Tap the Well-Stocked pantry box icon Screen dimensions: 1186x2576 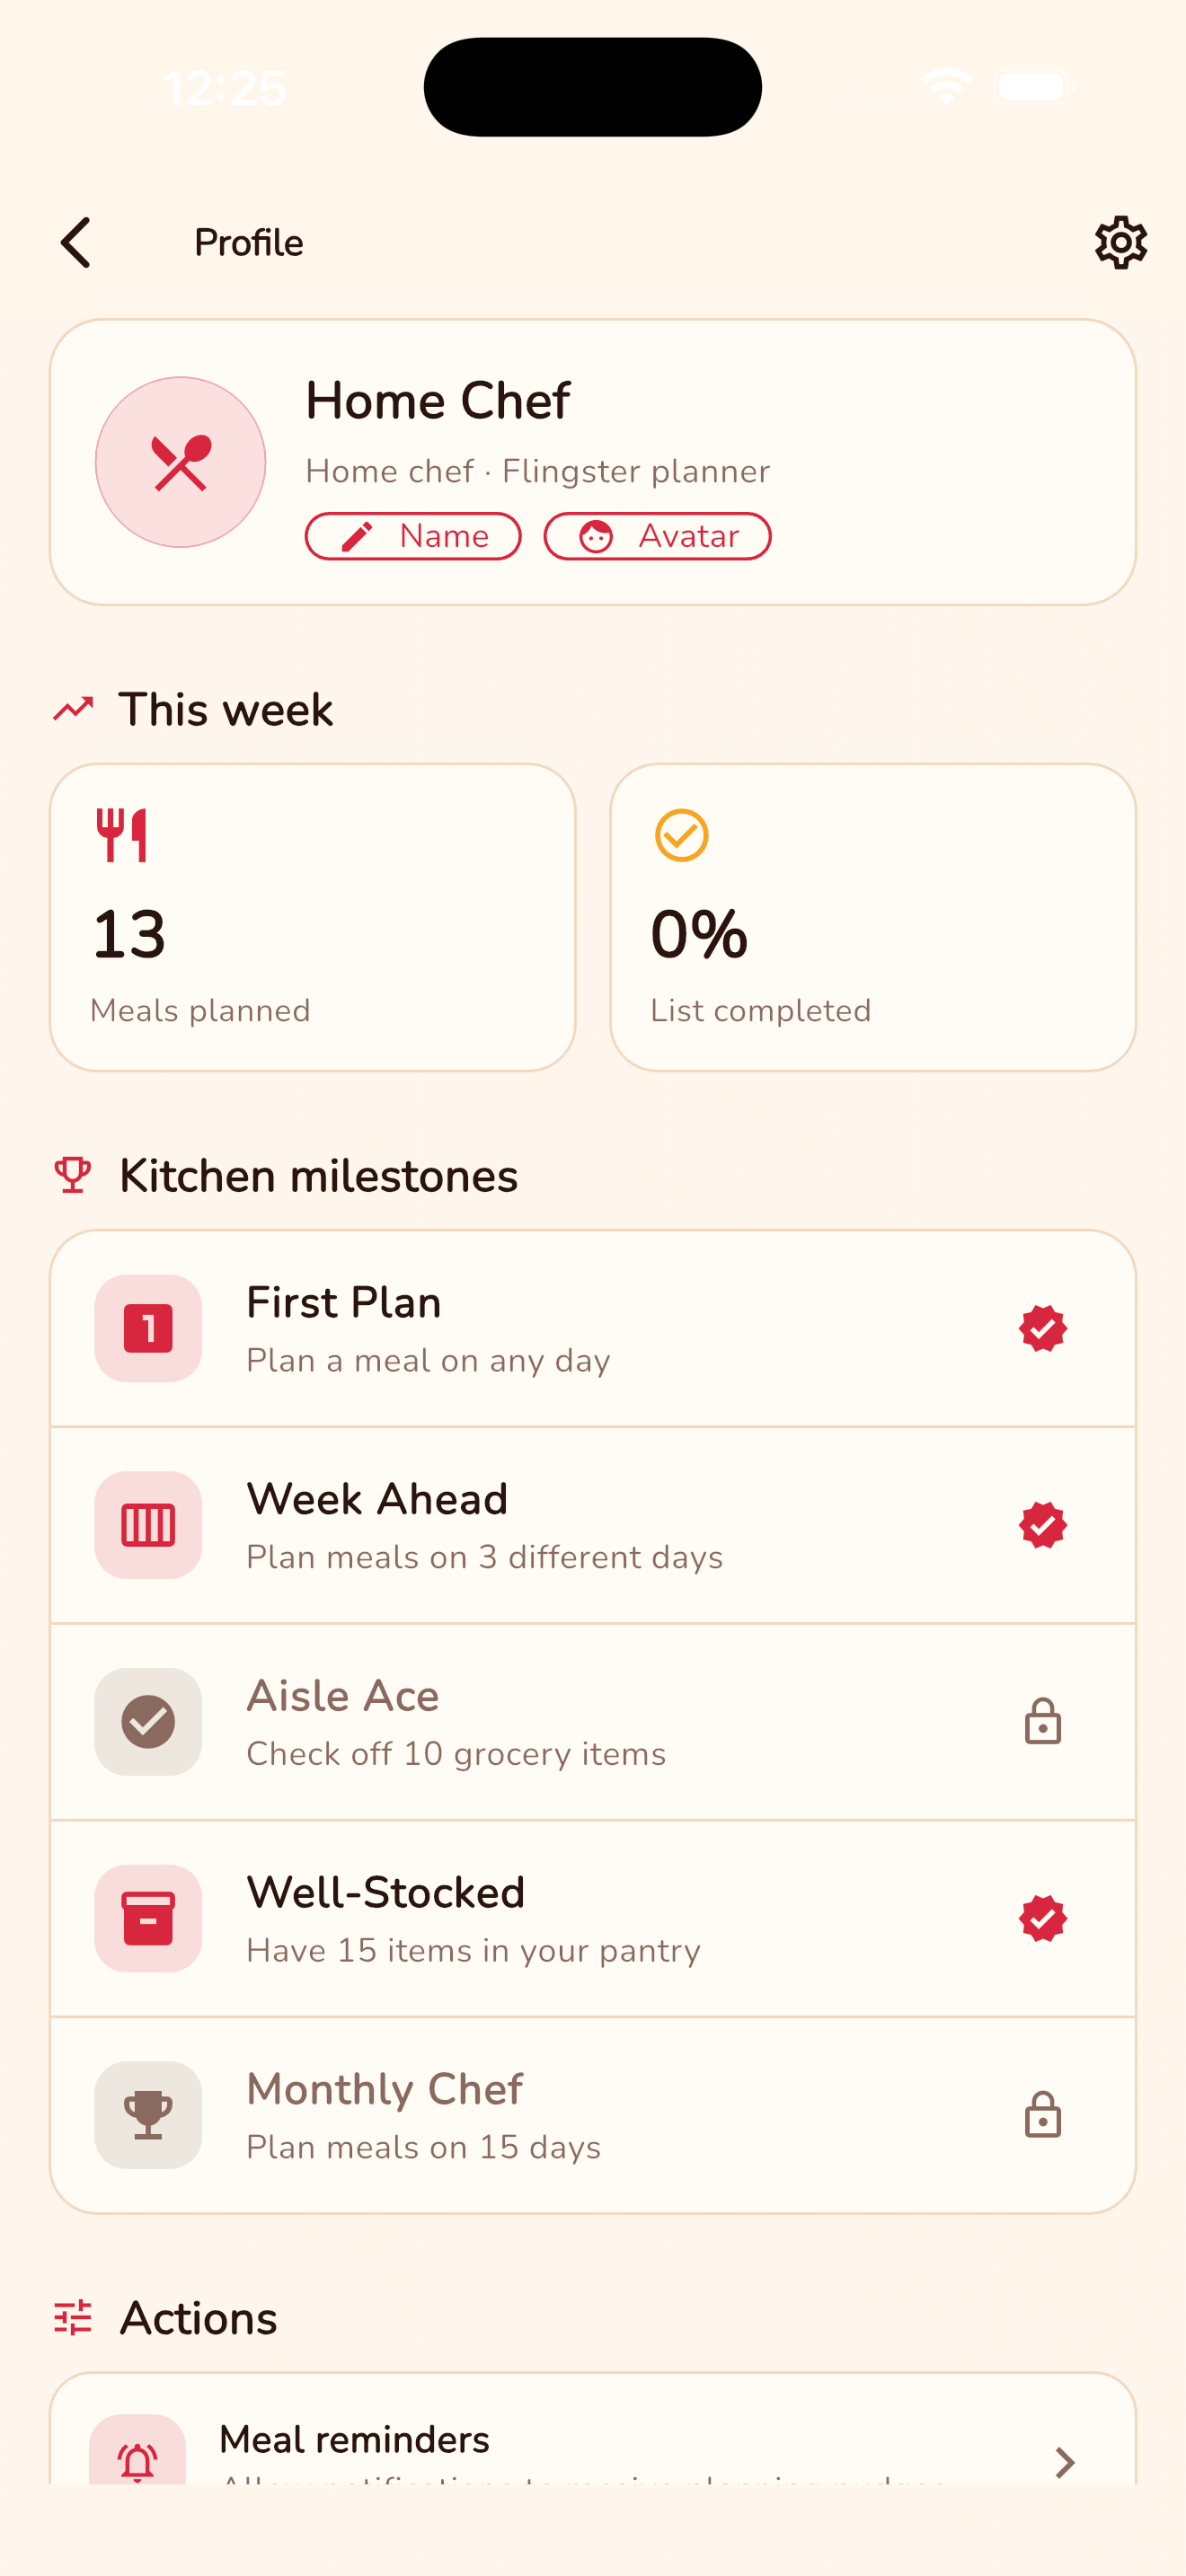148,1918
